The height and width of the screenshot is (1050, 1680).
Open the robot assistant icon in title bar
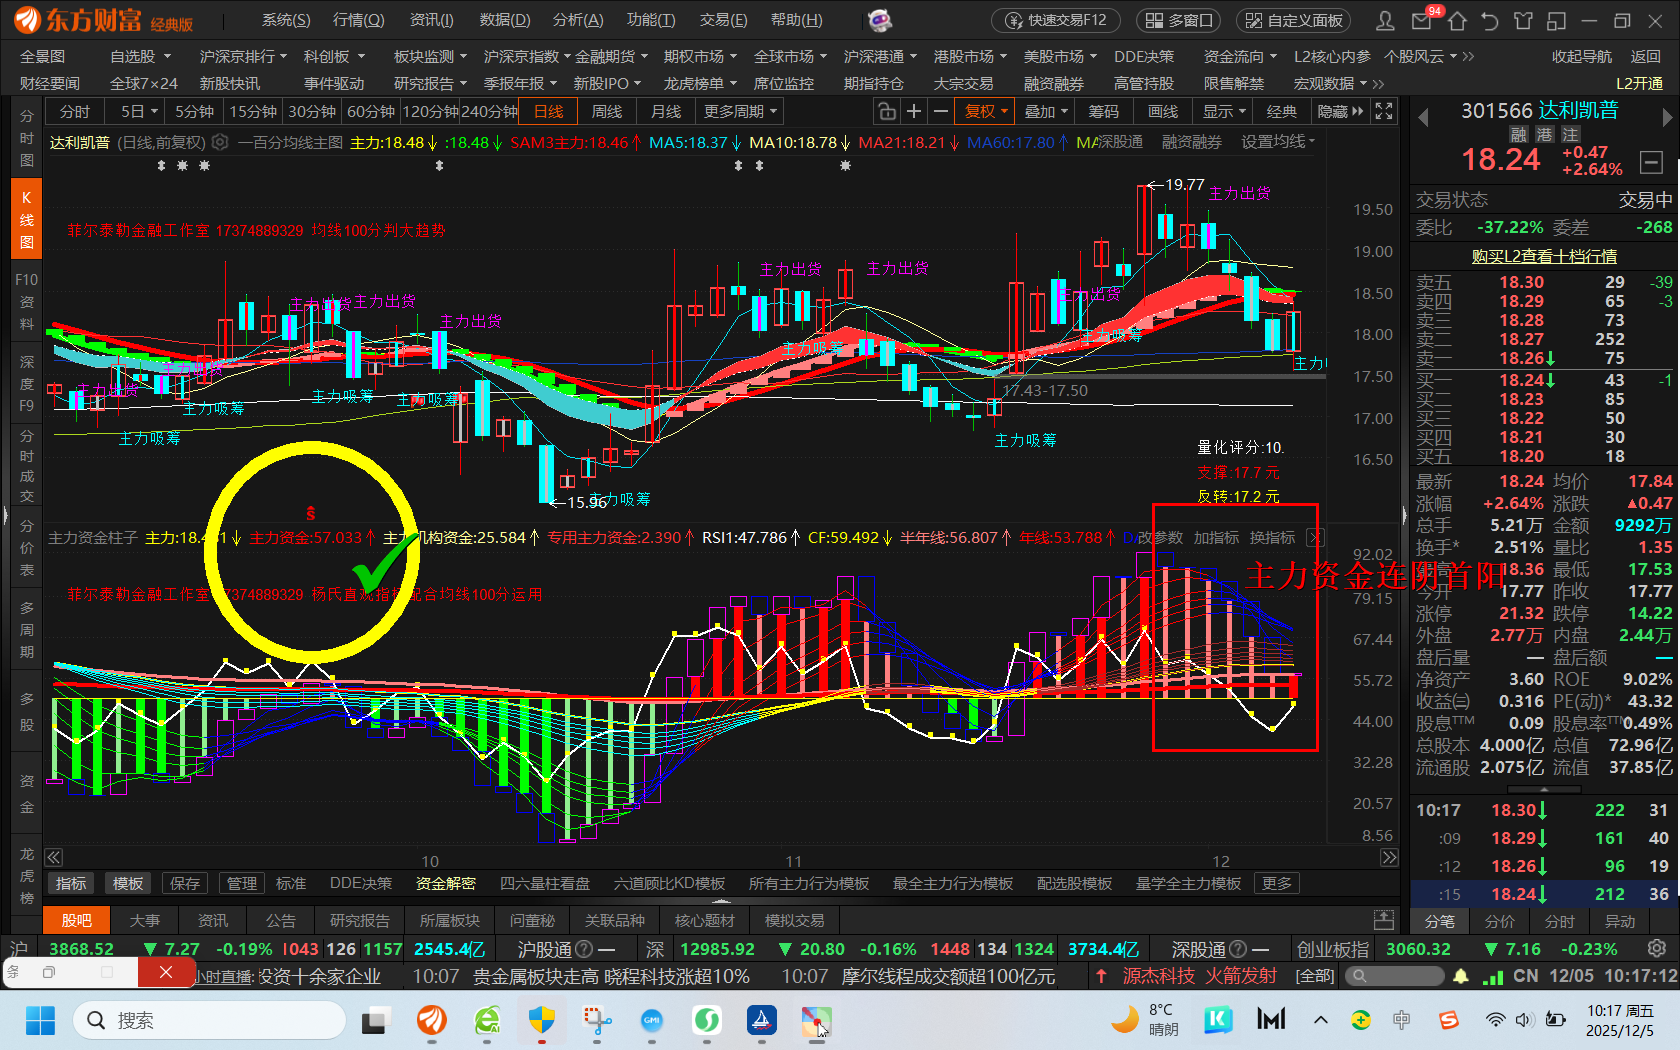pyautogui.click(x=880, y=20)
